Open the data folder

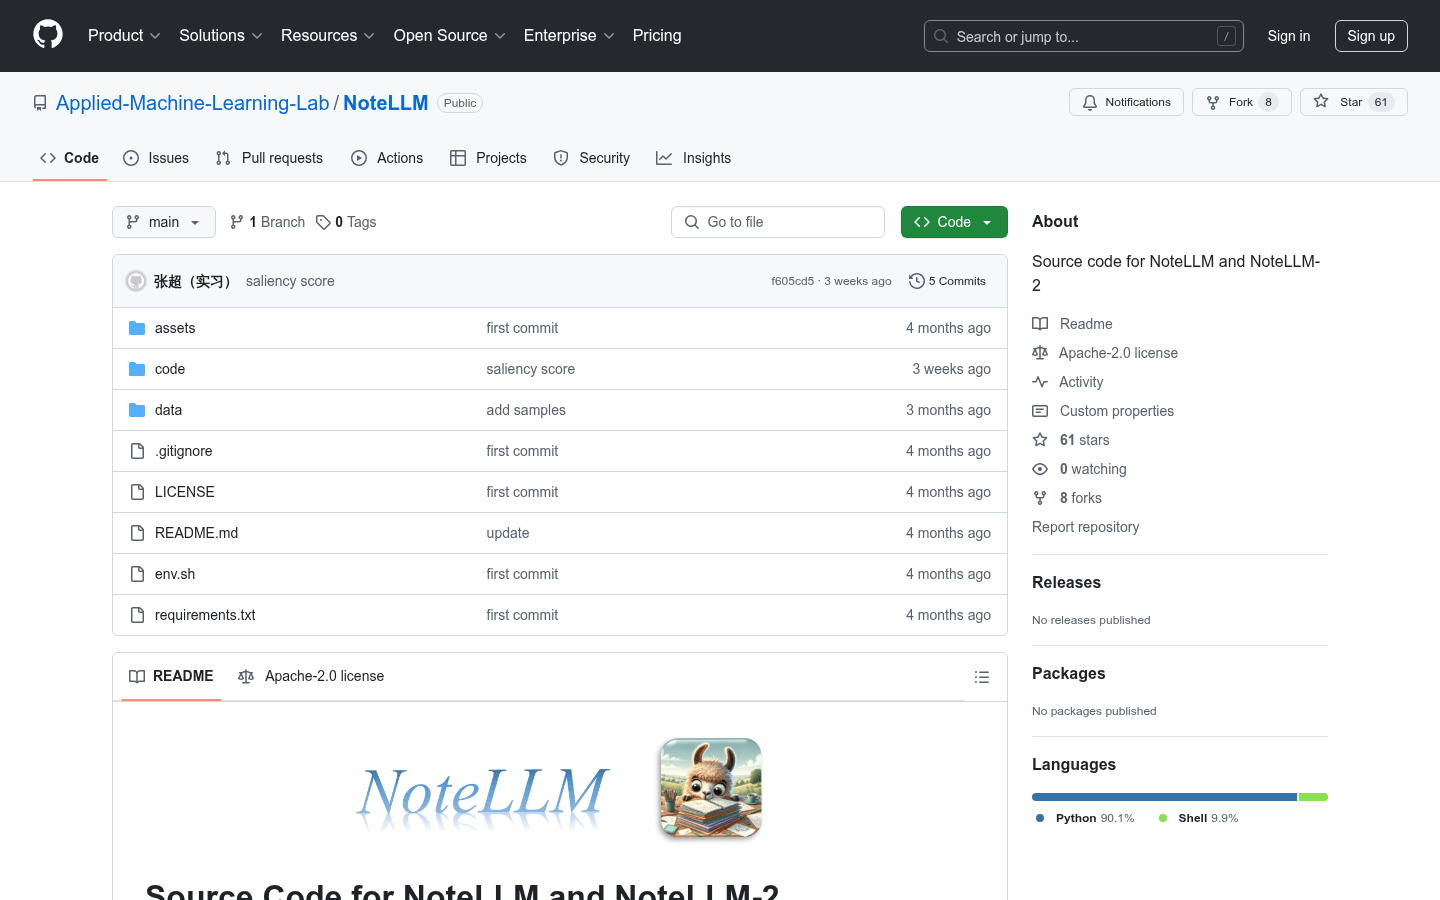(x=168, y=410)
